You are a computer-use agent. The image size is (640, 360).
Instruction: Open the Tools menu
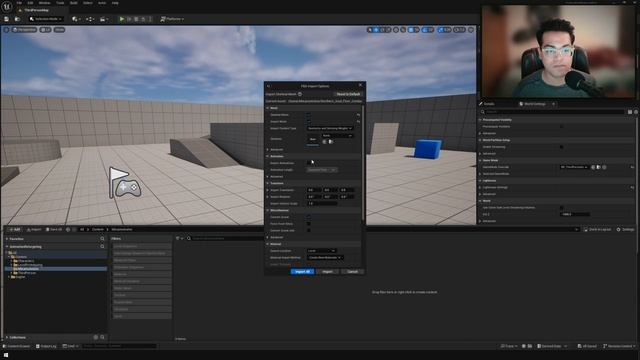tap(60, 3)
